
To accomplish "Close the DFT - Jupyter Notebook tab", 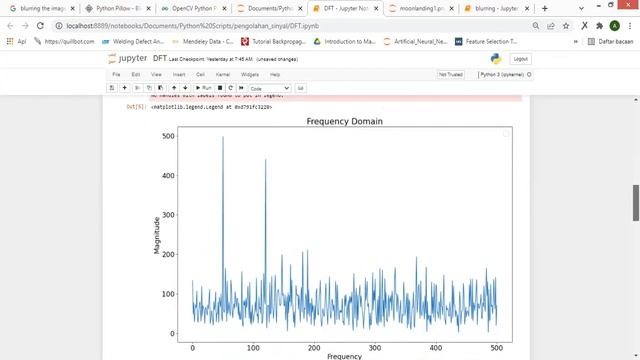I will pyautogui.click(x=376, y=8).
